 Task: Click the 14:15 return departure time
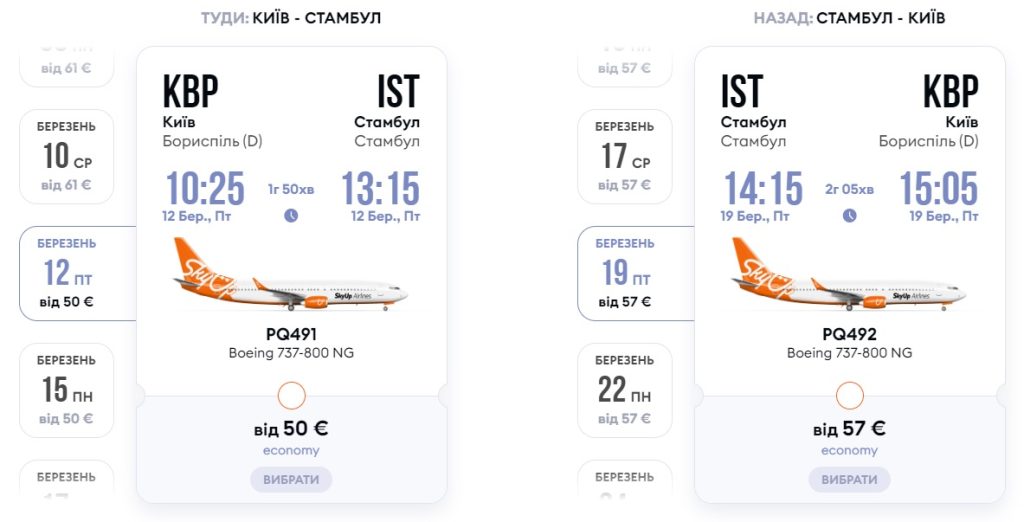click(763, 188)
